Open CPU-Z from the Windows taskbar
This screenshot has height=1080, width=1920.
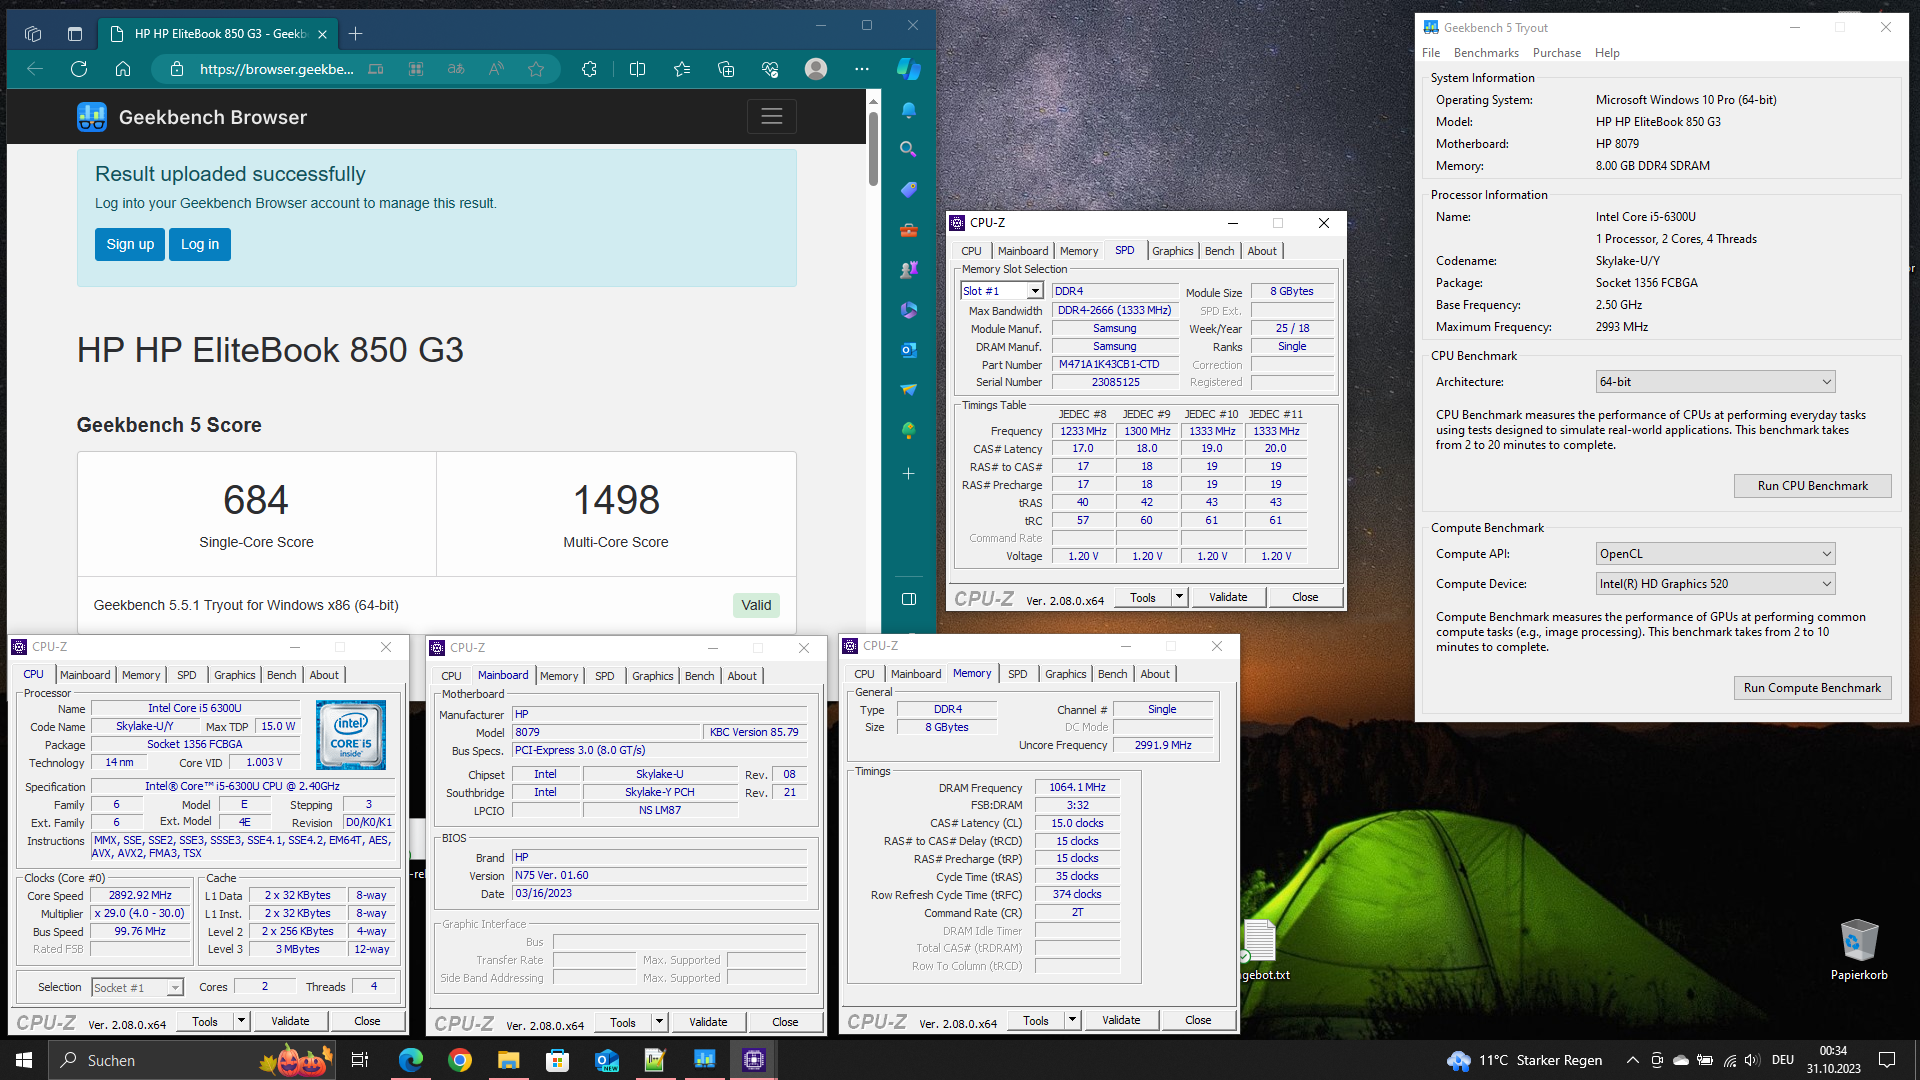[x=754, y=1060]
